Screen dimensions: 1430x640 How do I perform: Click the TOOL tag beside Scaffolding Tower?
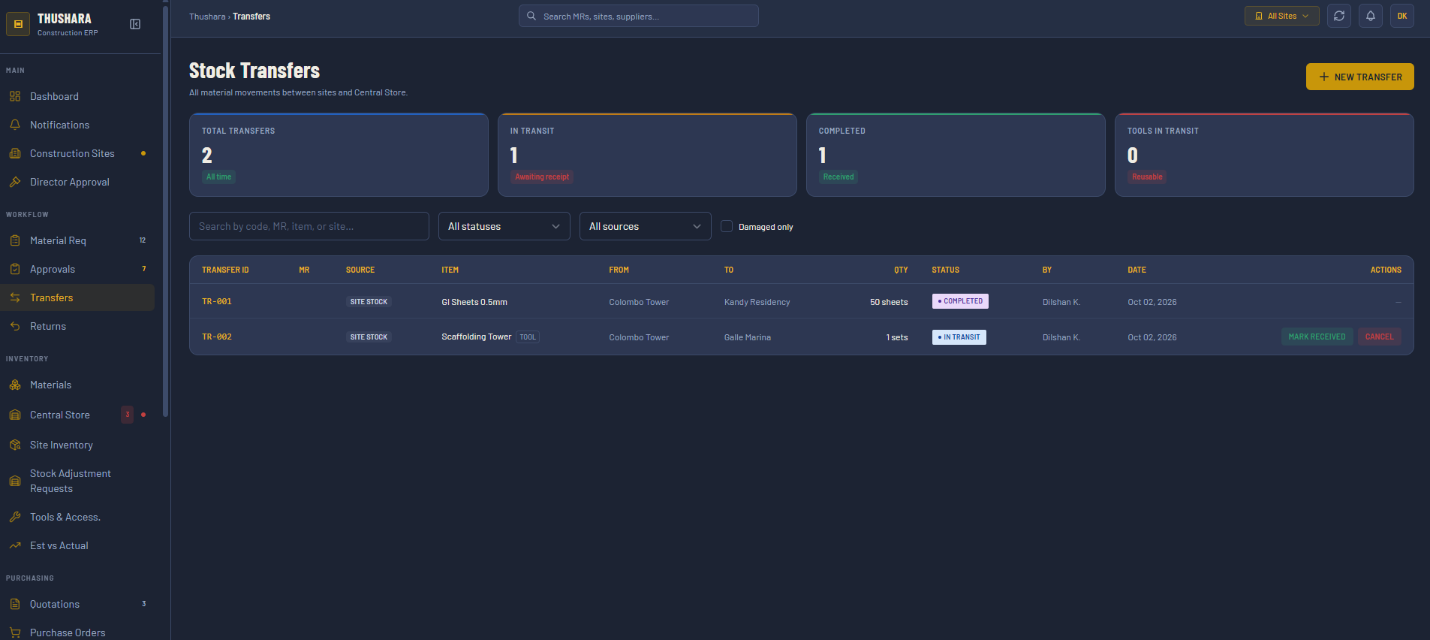(528, 337)
